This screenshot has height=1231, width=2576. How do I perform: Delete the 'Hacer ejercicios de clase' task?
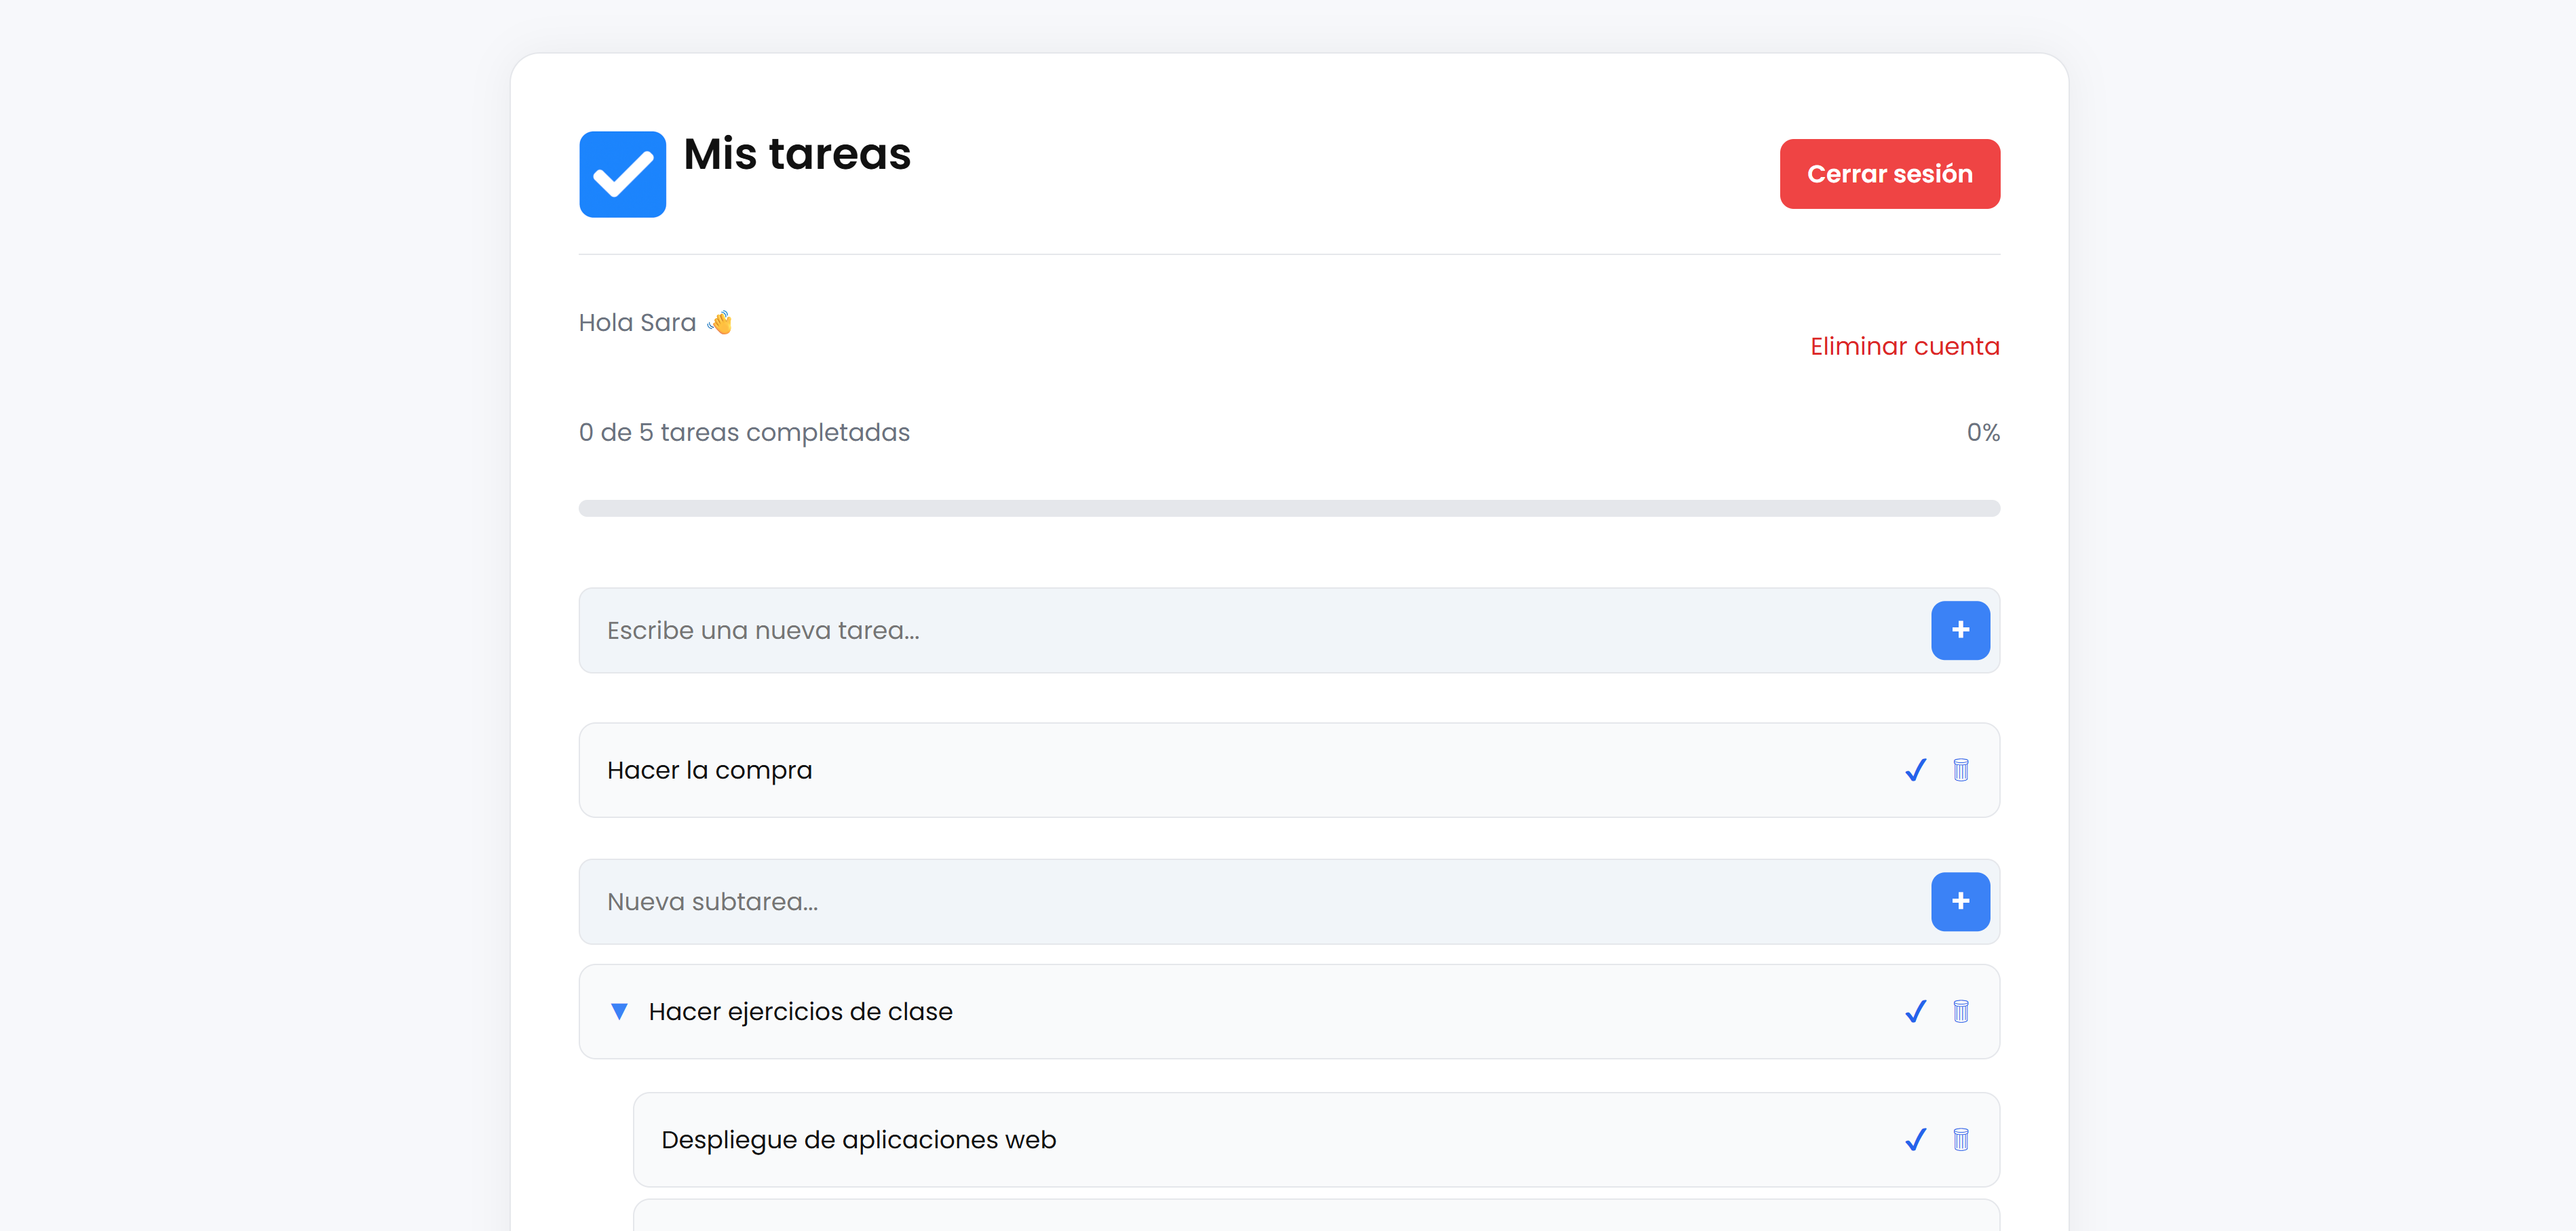pos(1961,1011)
